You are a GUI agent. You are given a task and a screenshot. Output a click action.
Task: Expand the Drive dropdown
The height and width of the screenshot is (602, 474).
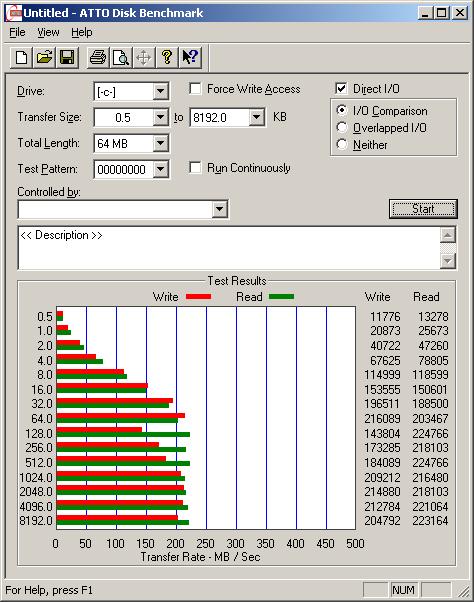(x=160, y=91)
